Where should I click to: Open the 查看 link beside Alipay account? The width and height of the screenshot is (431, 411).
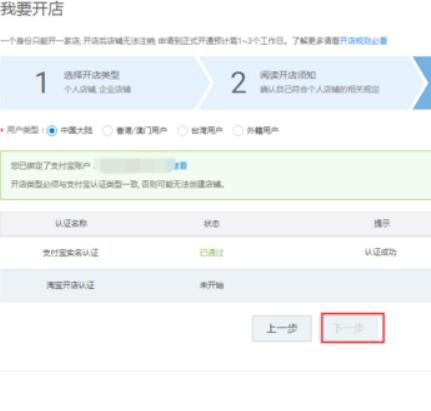coord(181,166)
